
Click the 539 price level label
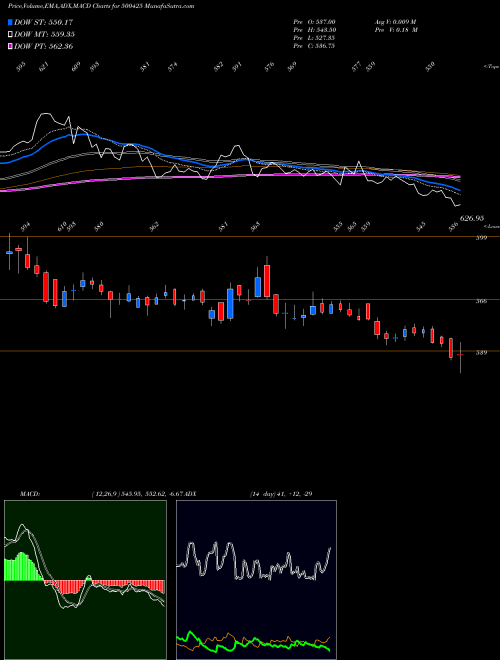(481, 353)
